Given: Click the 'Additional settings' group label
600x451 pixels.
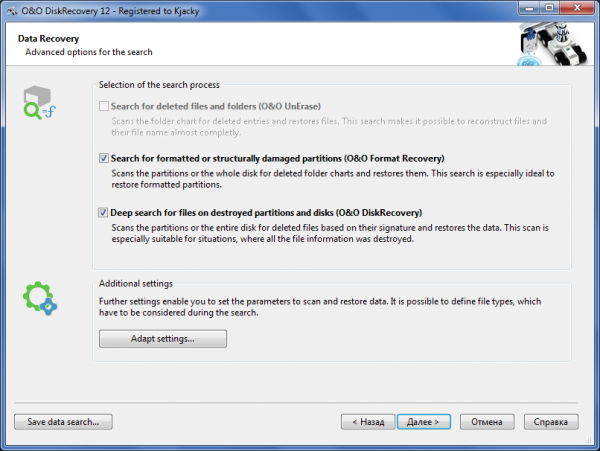Looking at the screenshot, I should click(x=136, y=283).
